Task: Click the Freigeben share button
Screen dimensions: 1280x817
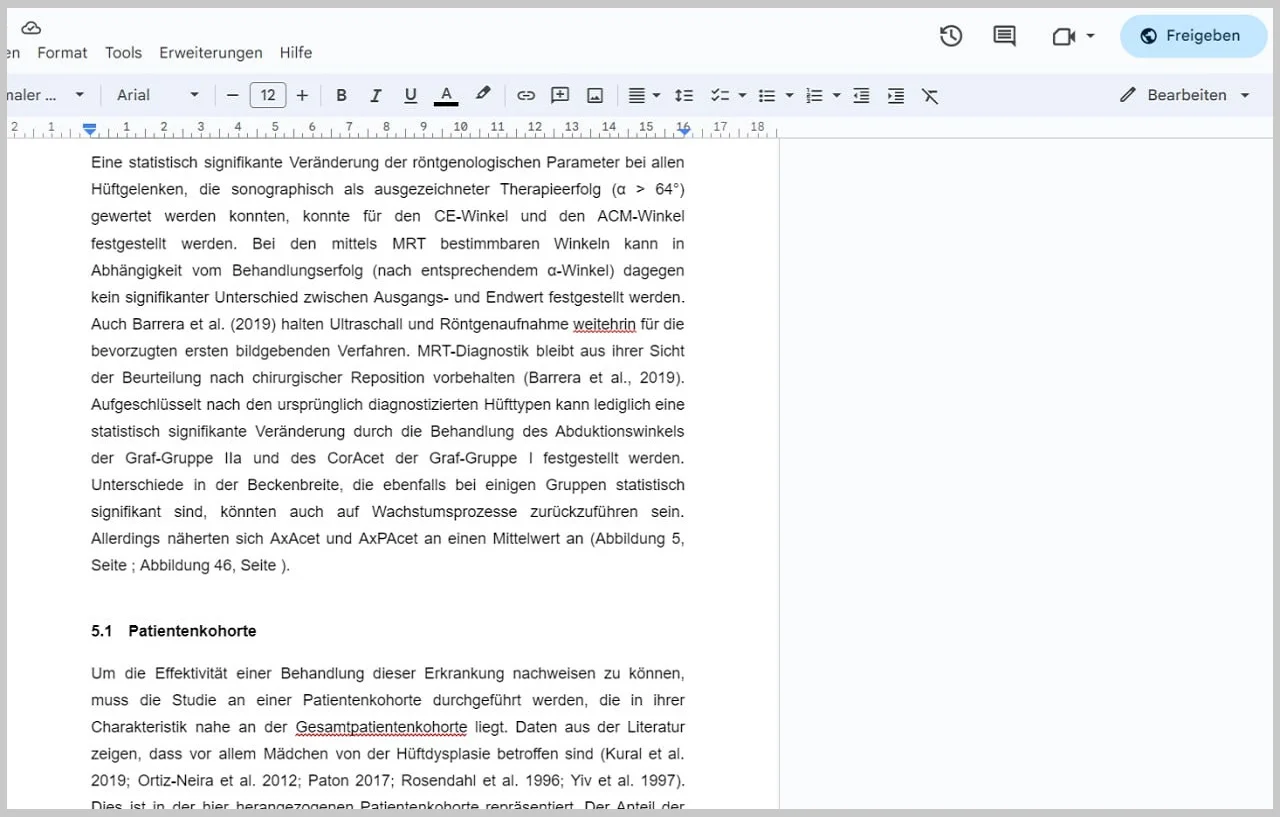Action: 1193,36
